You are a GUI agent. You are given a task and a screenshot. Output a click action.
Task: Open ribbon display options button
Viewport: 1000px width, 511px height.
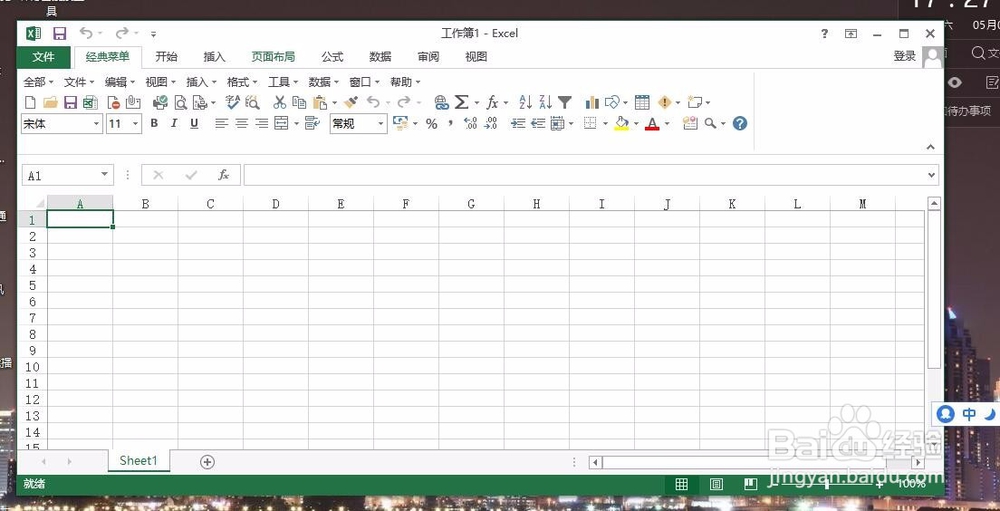tap(851, 34)
